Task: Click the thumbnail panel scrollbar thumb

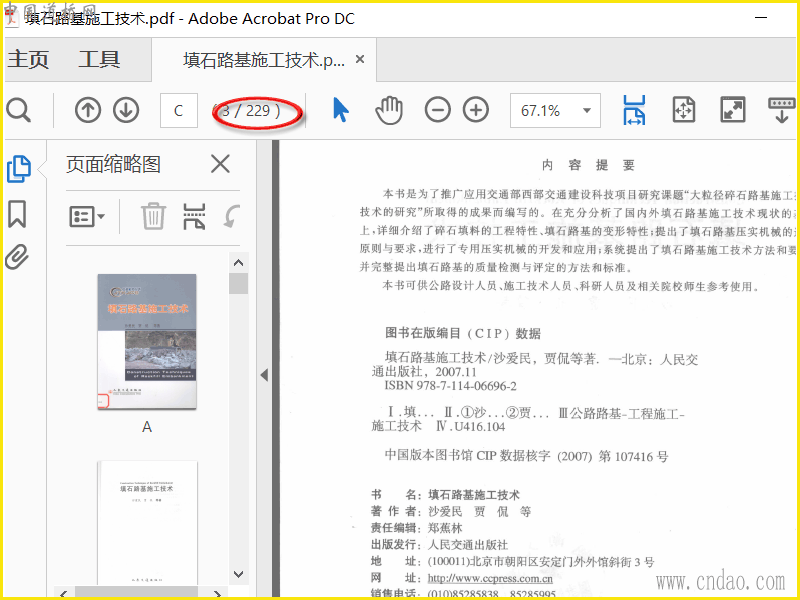Action: pos(238,284)
